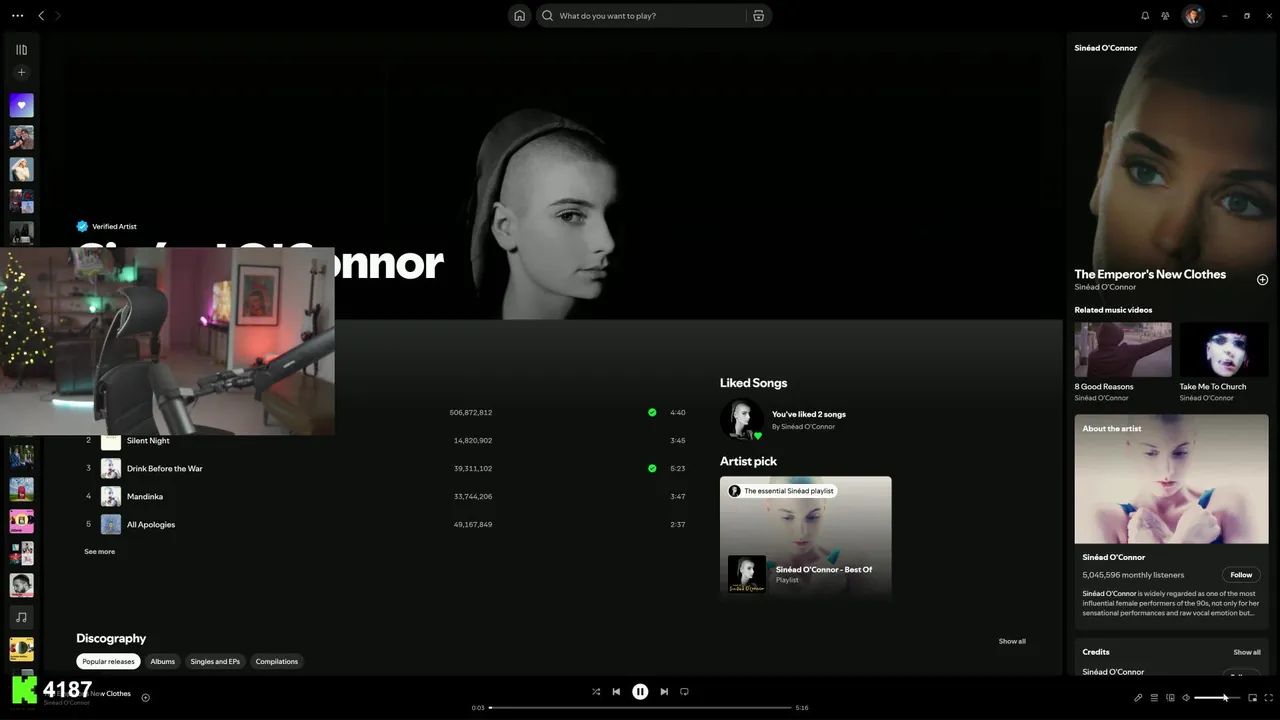Toggle liked checkmark for Drink Before the War
Viewport: 1280px width, 720px height.
(652, 468)
